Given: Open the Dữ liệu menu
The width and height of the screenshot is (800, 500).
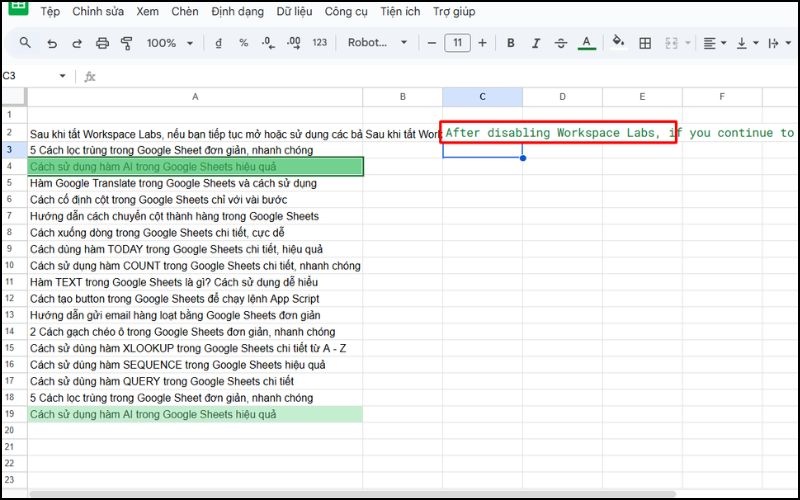Looking at the screenshot, I should pos(294,11).
